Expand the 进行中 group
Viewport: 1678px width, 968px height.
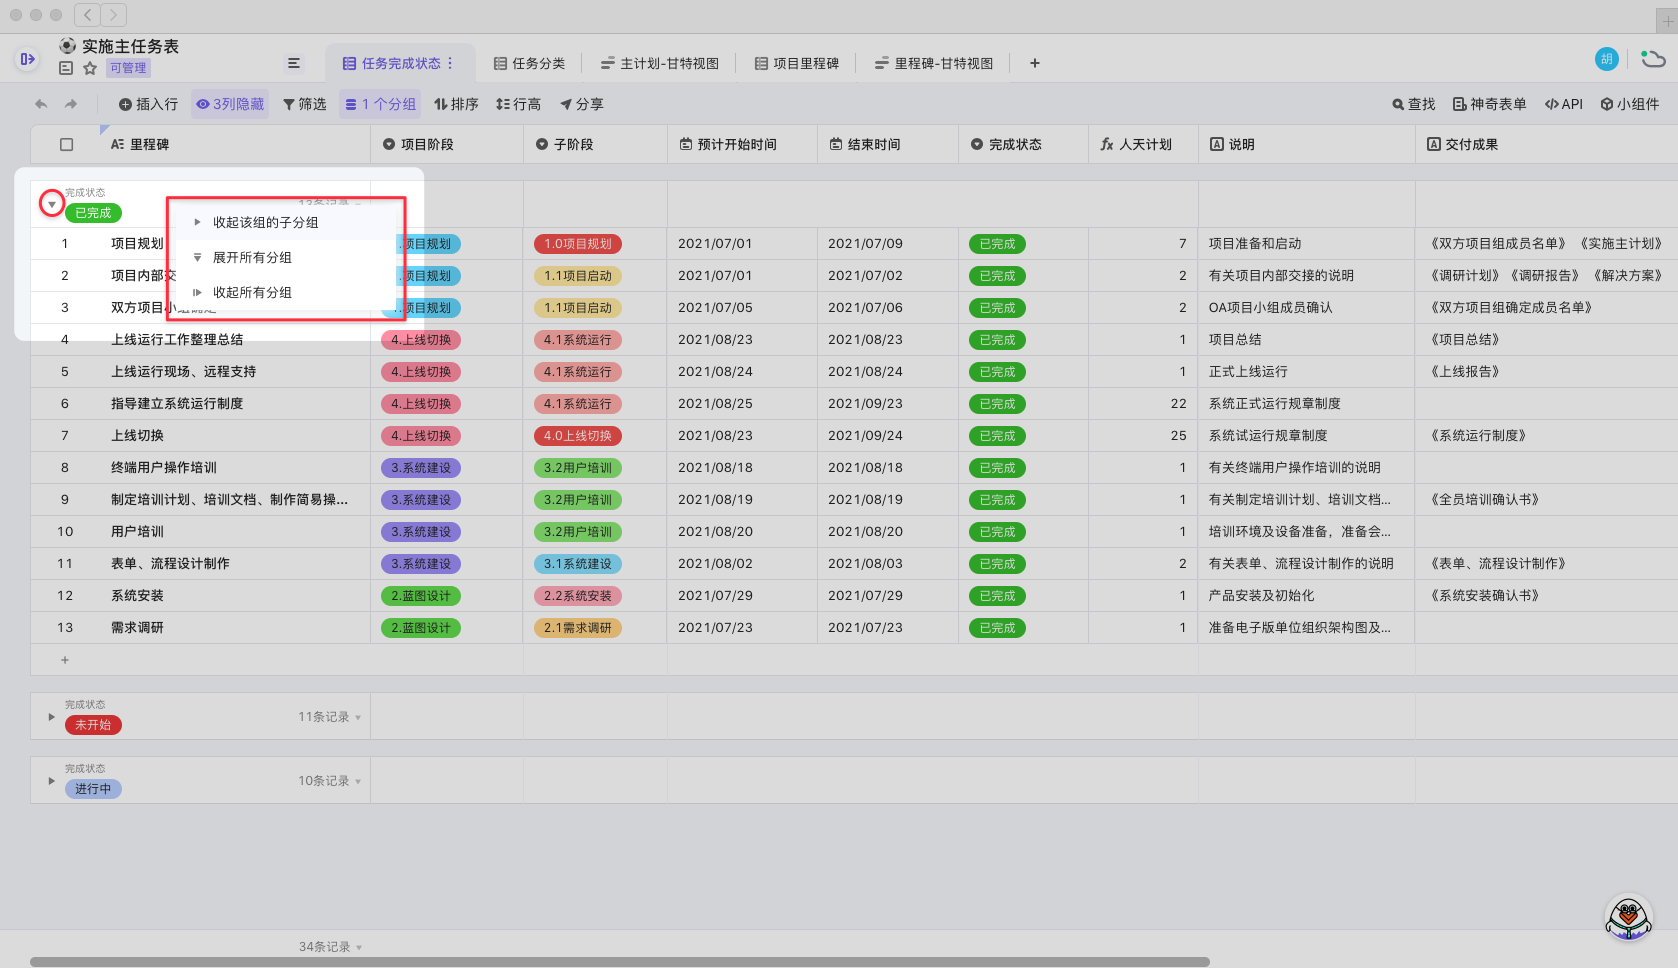(x=52, y=781)
